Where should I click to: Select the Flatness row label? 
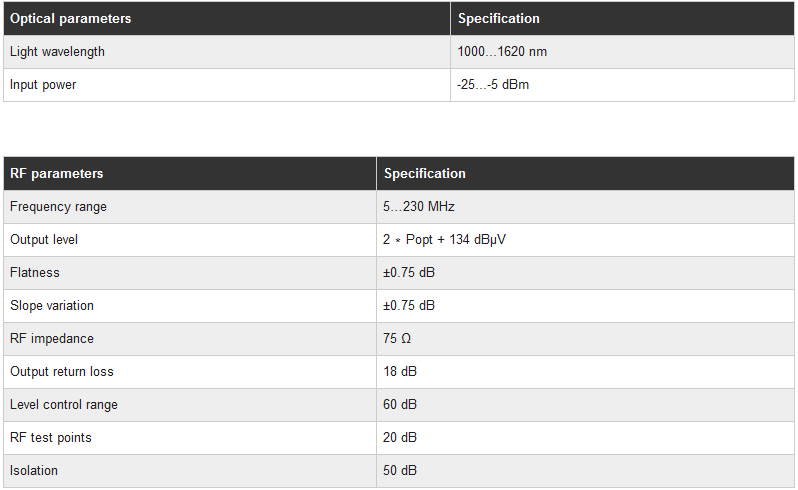point(35,273)
